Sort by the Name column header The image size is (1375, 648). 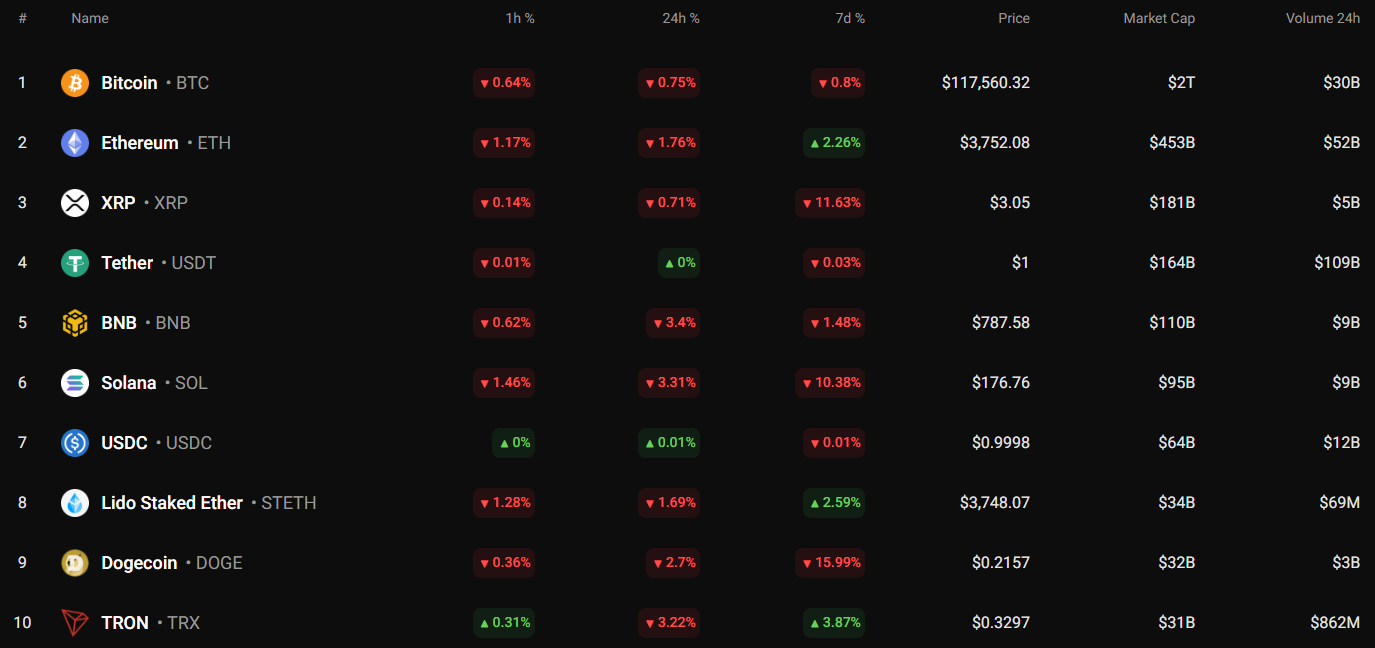coord(90,18)
